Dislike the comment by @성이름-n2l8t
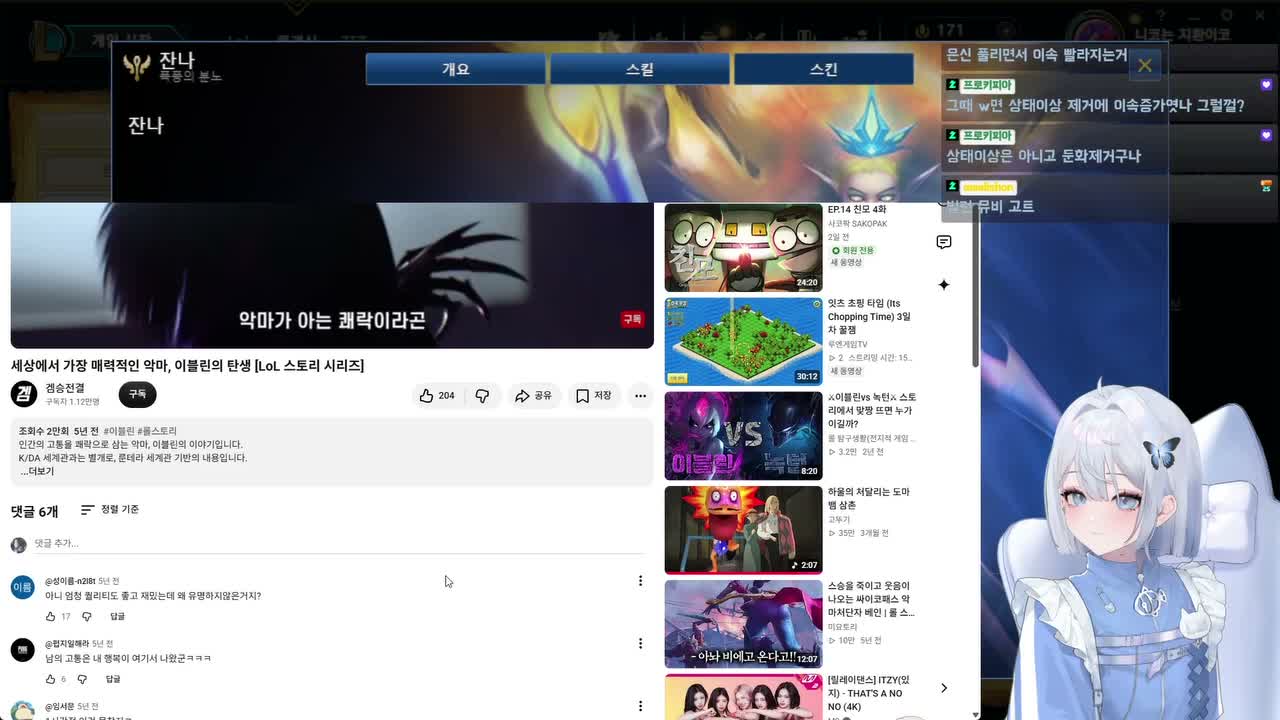 point(87,616)
